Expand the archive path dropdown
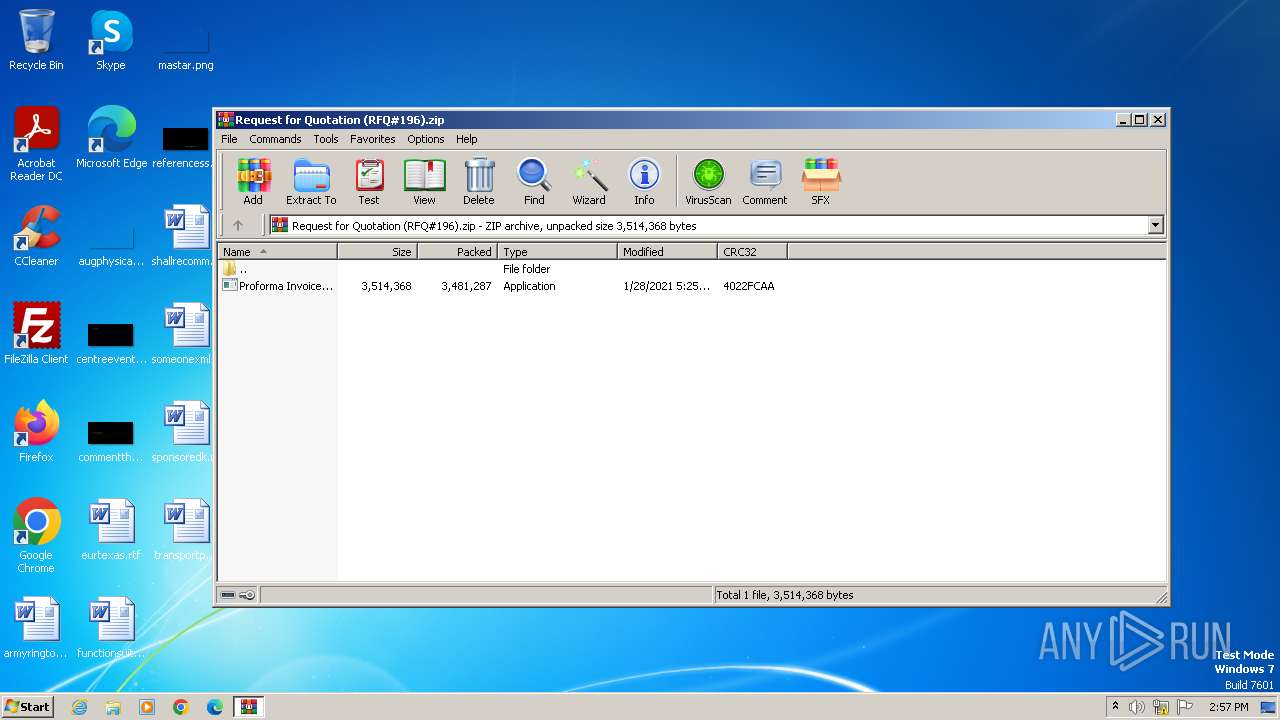Image resolution: width=1280 pixels, height=720 pixels. pos(1155,225)
